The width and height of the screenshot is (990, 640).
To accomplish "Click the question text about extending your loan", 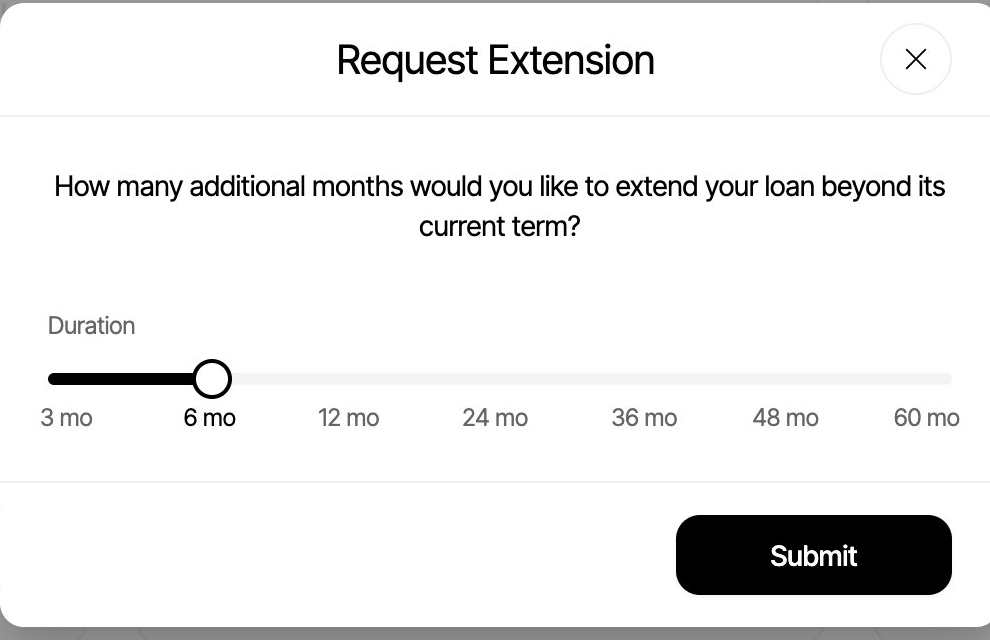I will 499,206.
